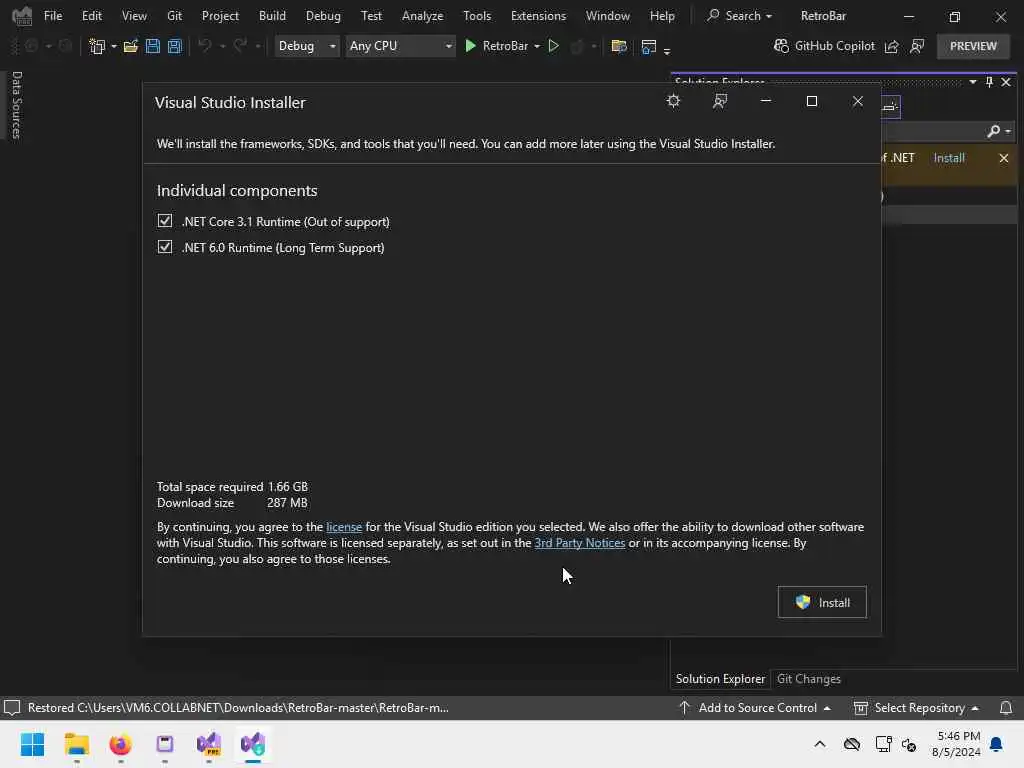Open the 3rd Party Notices link
1024x768 pixels.
point(579,543)
